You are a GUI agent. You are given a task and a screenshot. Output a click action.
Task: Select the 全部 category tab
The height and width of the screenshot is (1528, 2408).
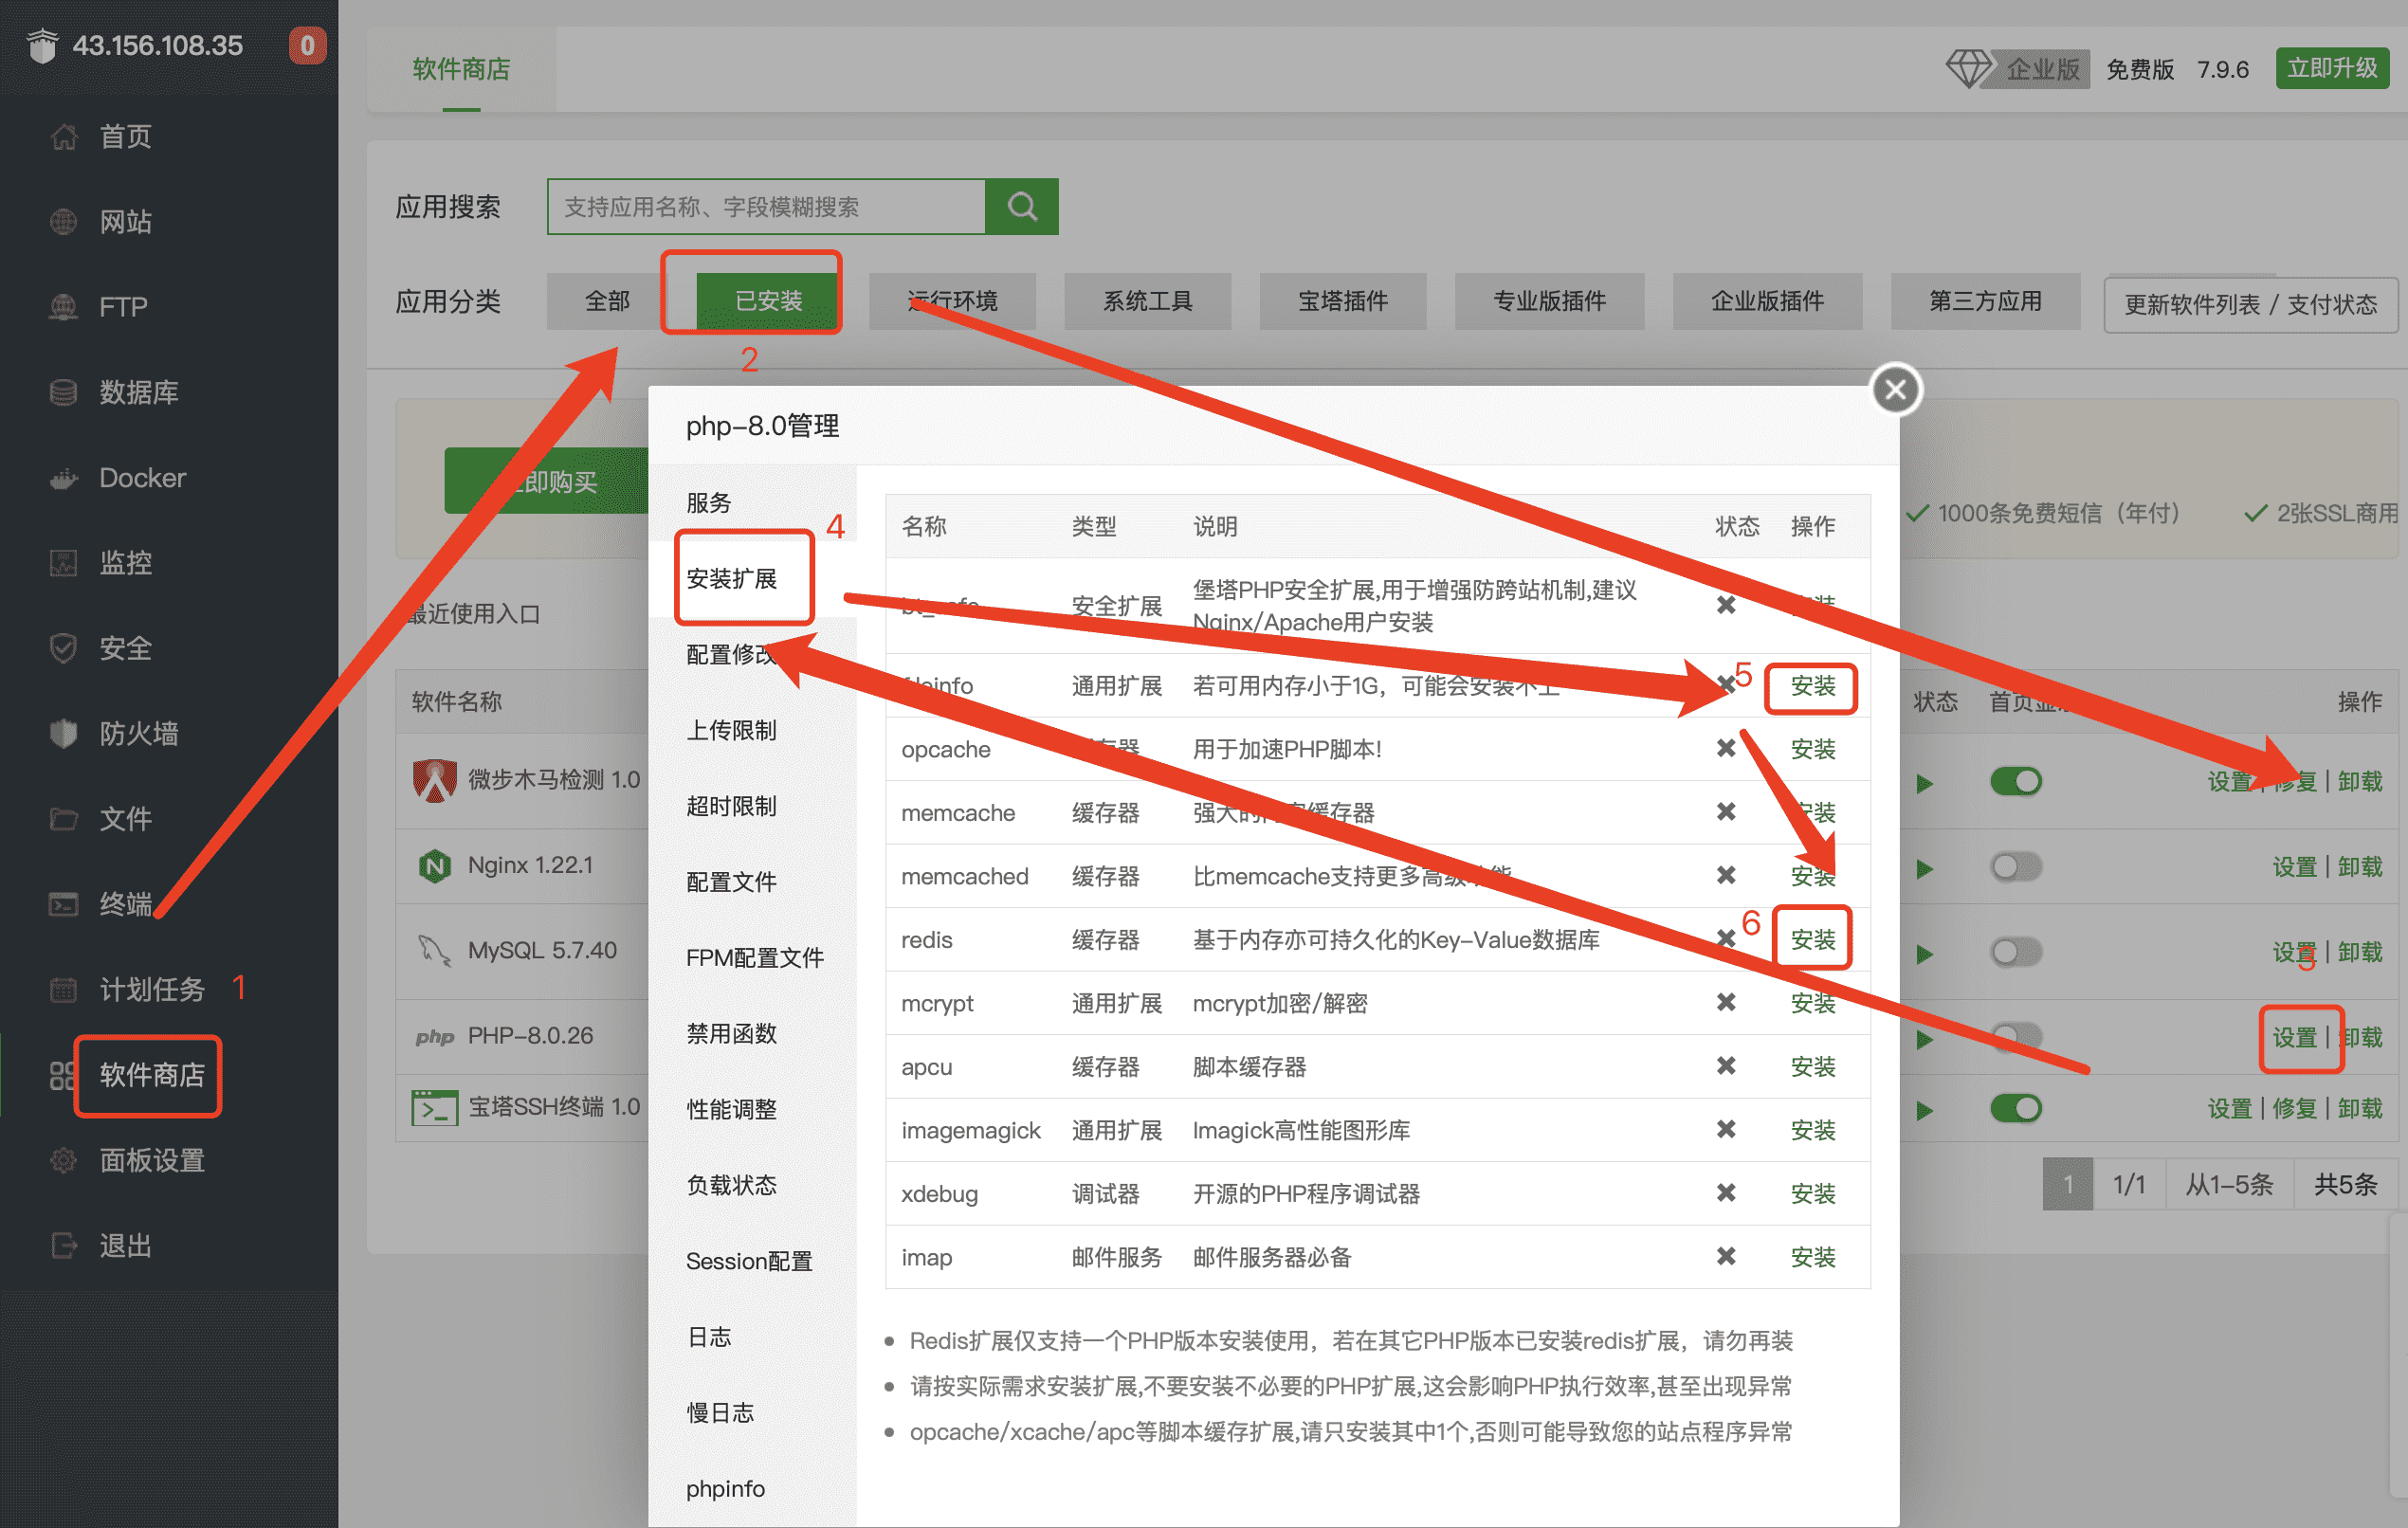[607, 301]
